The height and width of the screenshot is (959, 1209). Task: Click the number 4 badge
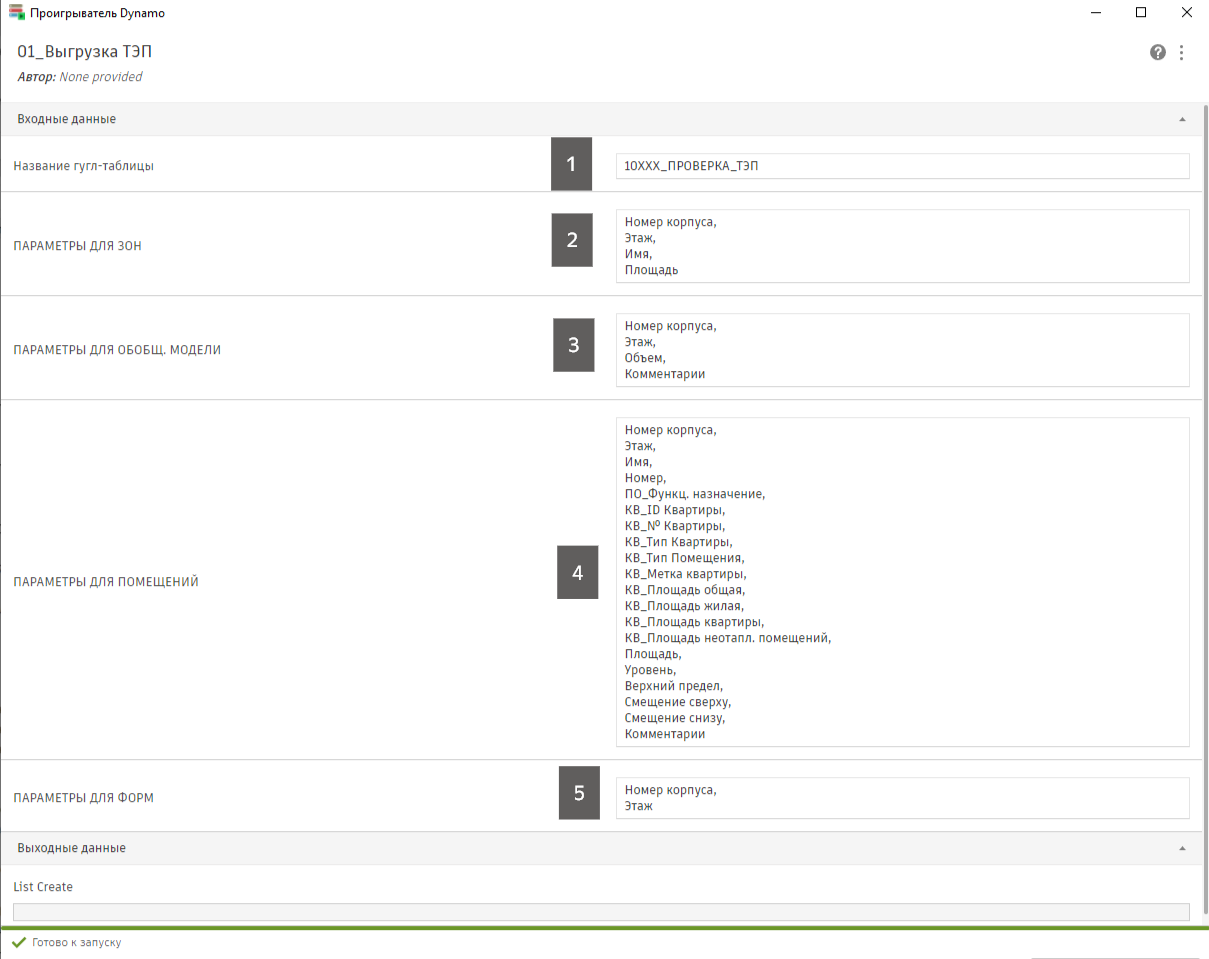pyautogui.click(x=577, y=572)
